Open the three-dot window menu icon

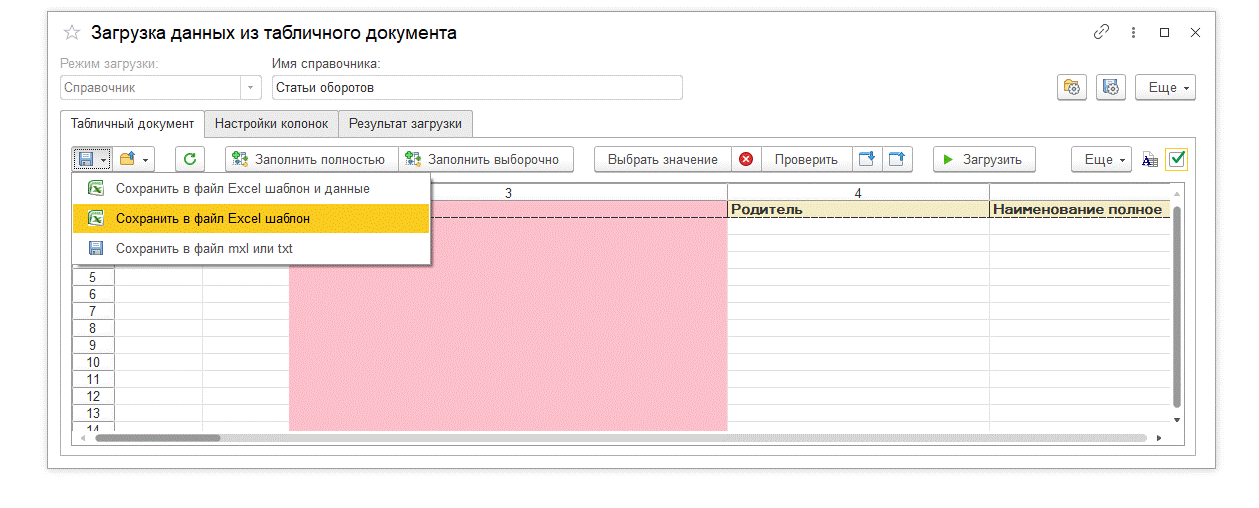click(x=1133, y=32)
